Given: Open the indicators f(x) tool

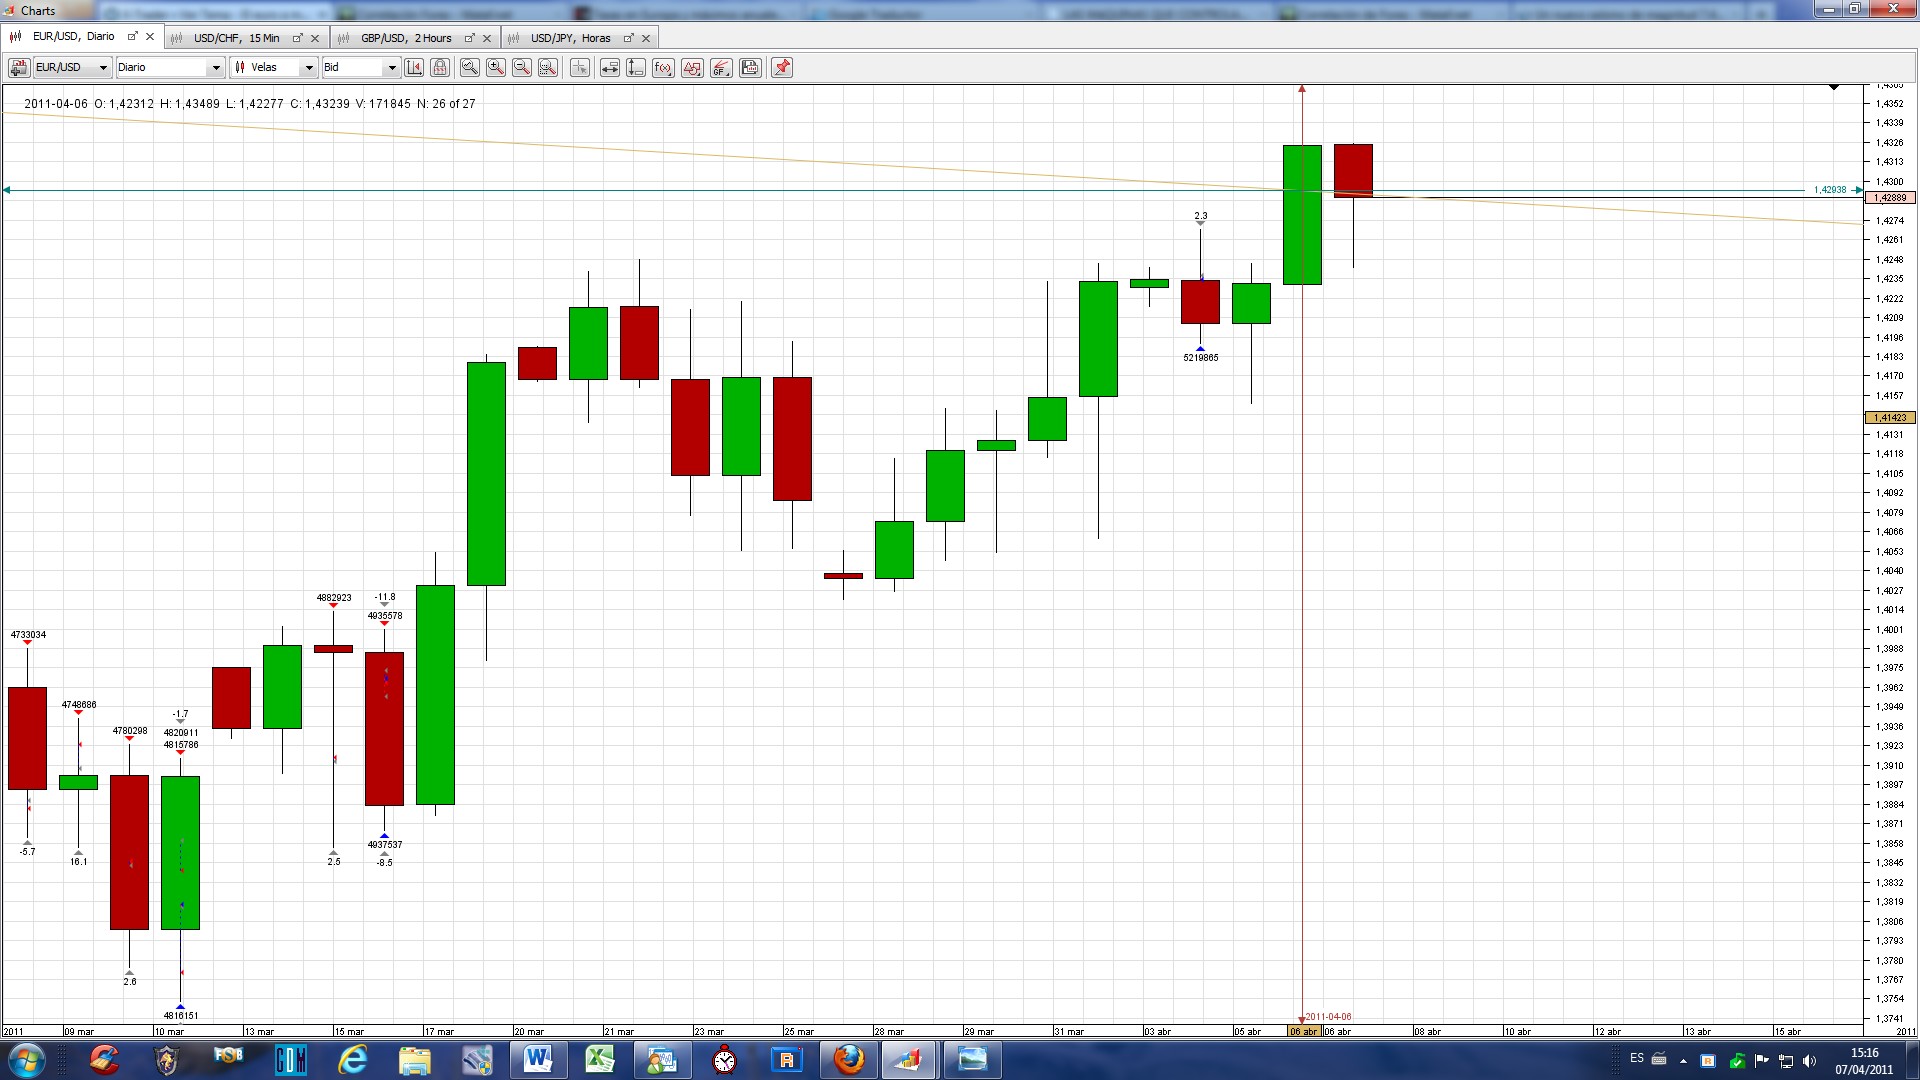Looking at the screenshot, I should 663,67.
